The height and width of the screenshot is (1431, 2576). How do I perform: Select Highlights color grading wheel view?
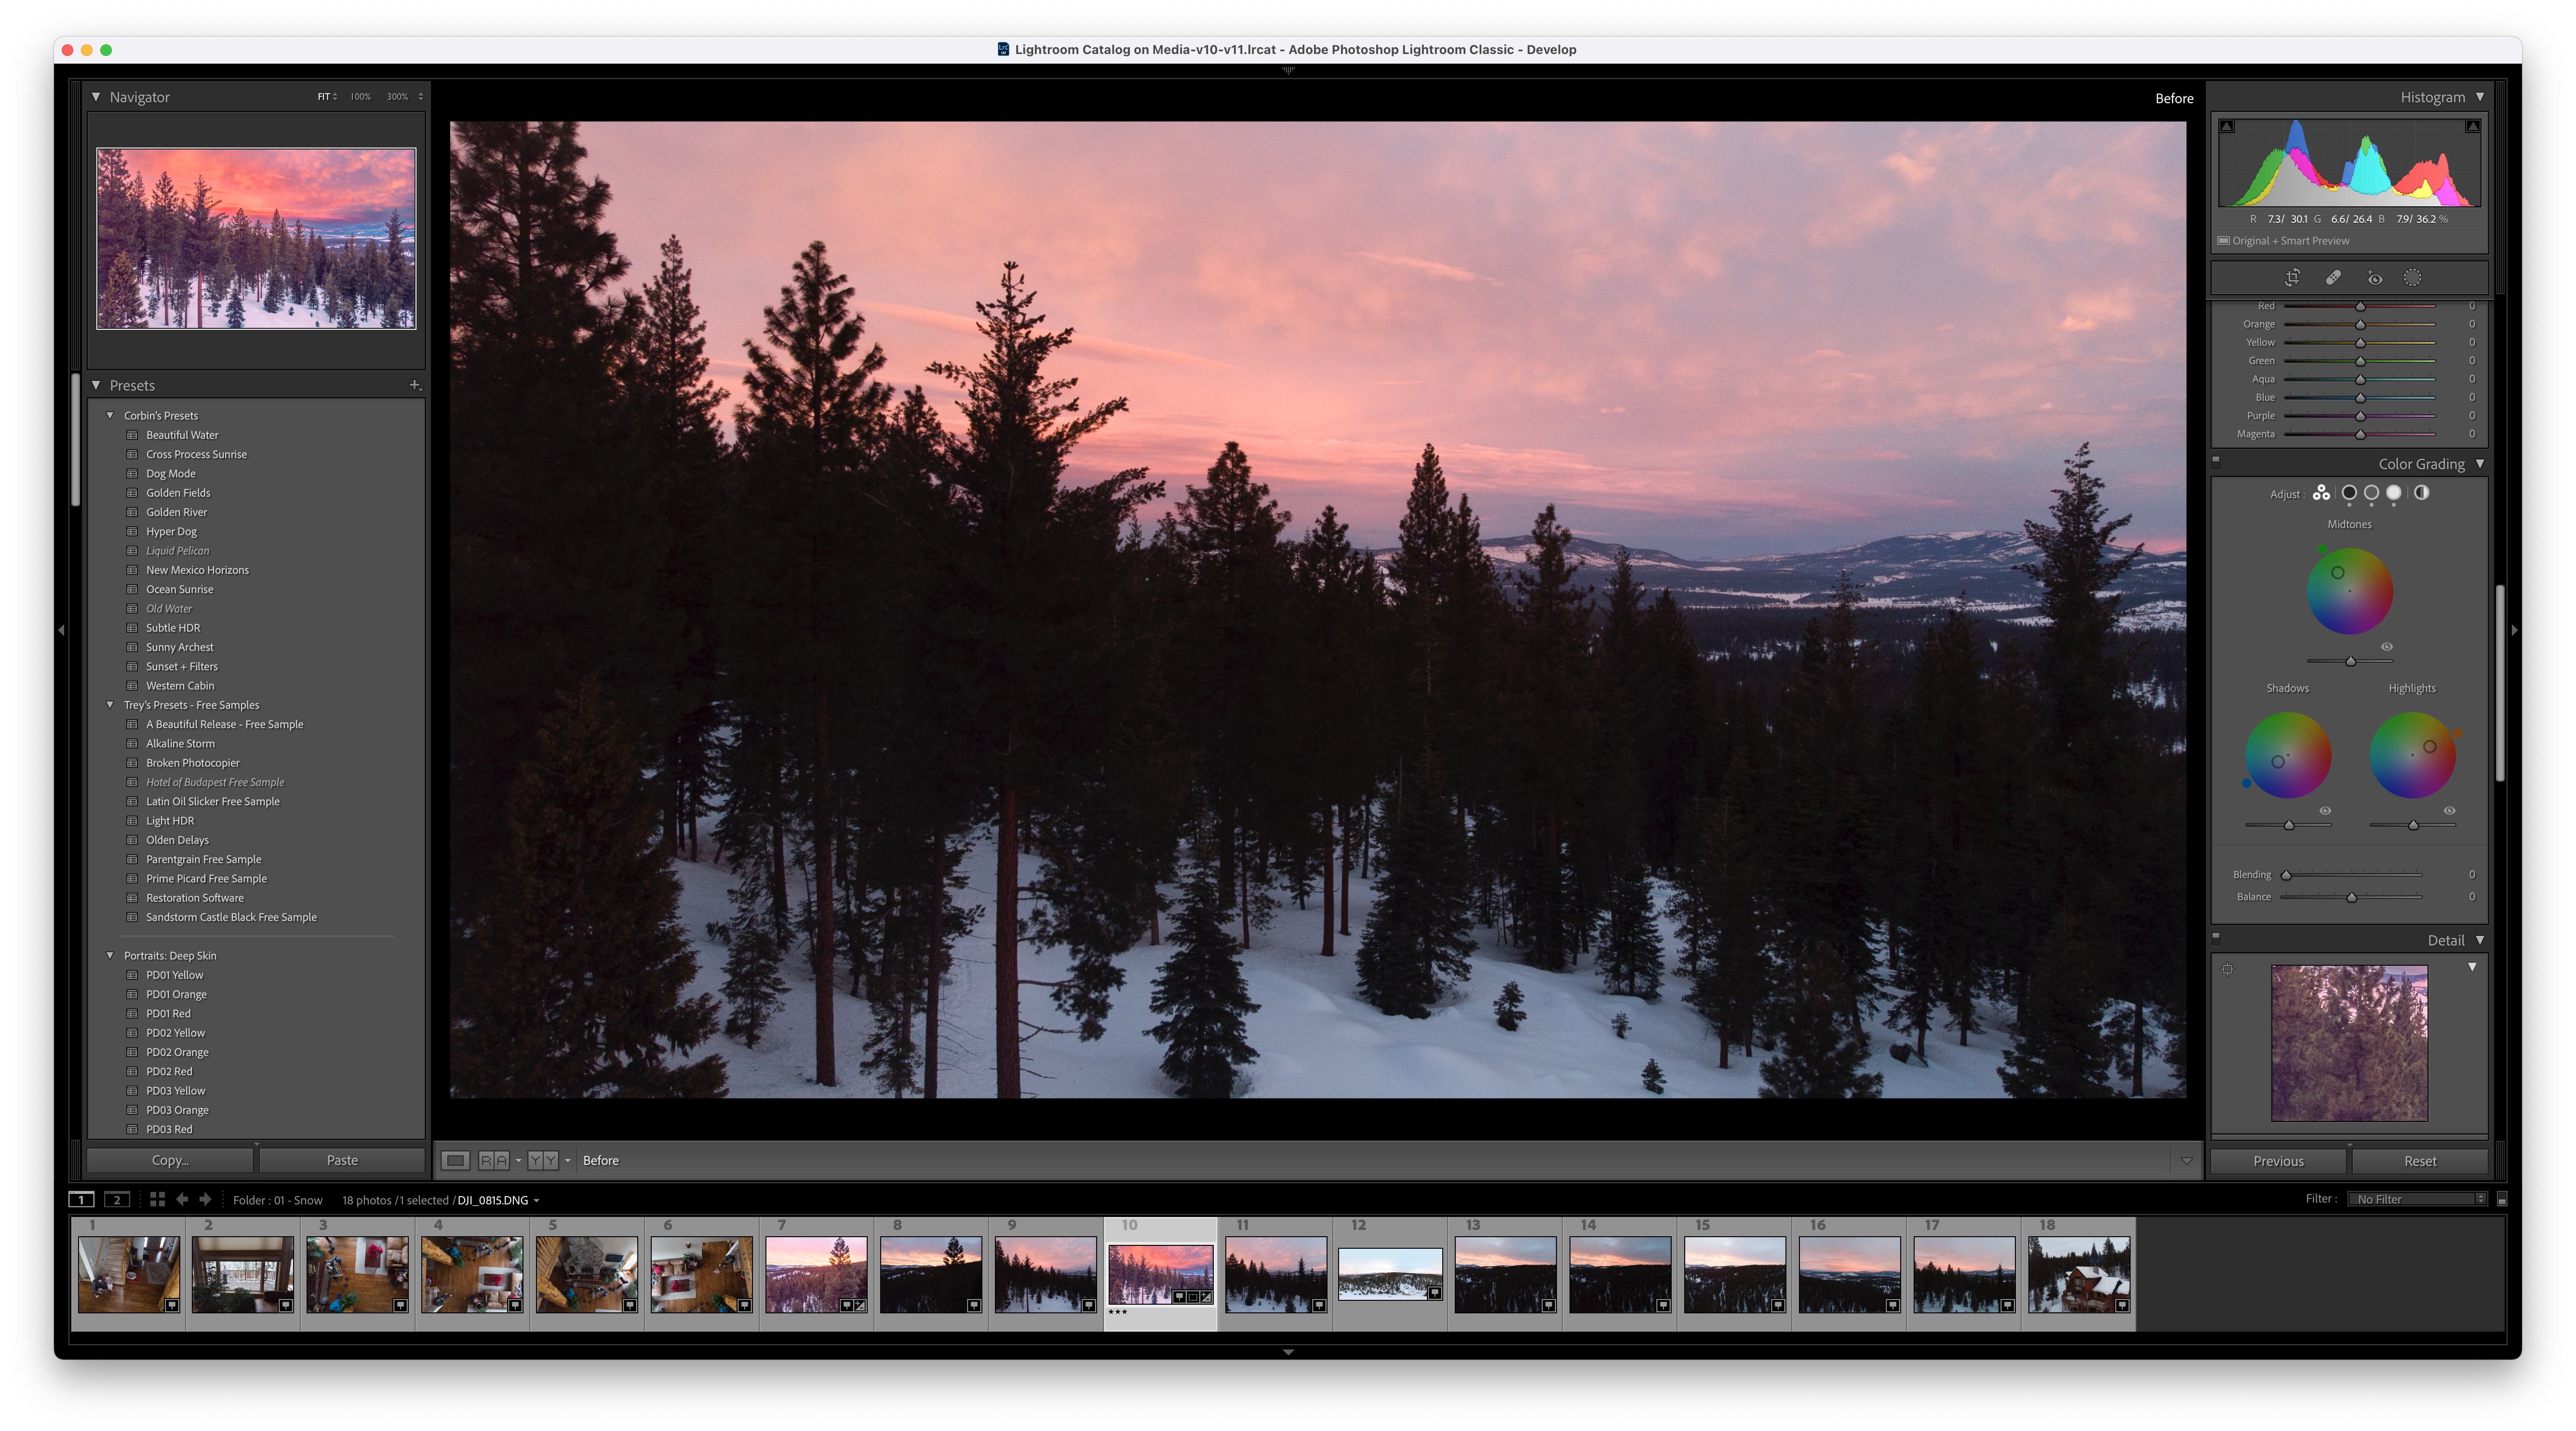(x=2394, y=493)
